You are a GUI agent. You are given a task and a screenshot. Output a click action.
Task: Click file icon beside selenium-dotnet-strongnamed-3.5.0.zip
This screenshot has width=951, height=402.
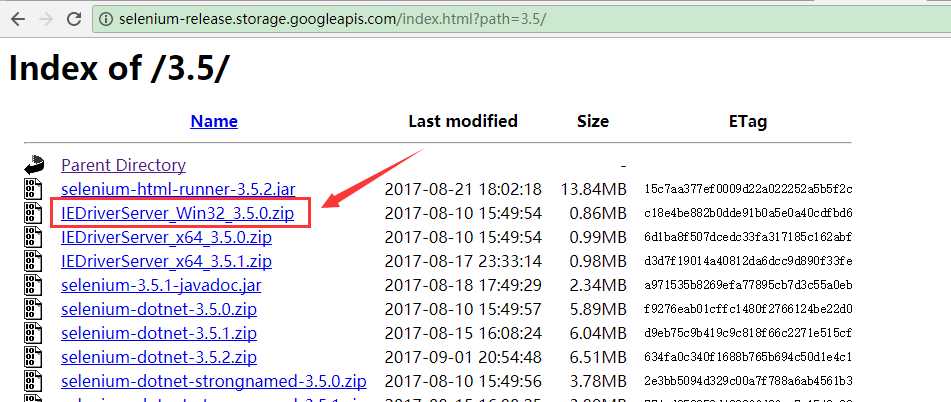[33, 381]
